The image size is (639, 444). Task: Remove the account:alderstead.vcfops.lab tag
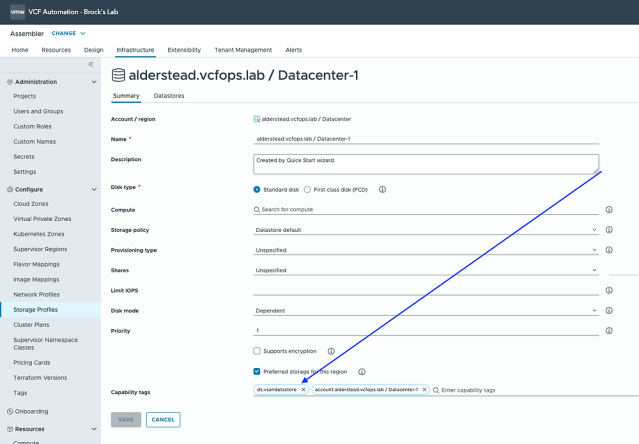(x=424, y=389)
